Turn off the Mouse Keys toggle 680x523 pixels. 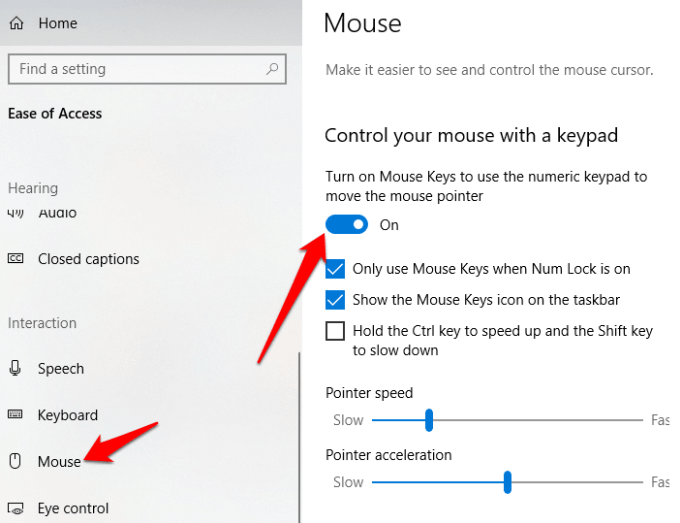click(347, 225)
